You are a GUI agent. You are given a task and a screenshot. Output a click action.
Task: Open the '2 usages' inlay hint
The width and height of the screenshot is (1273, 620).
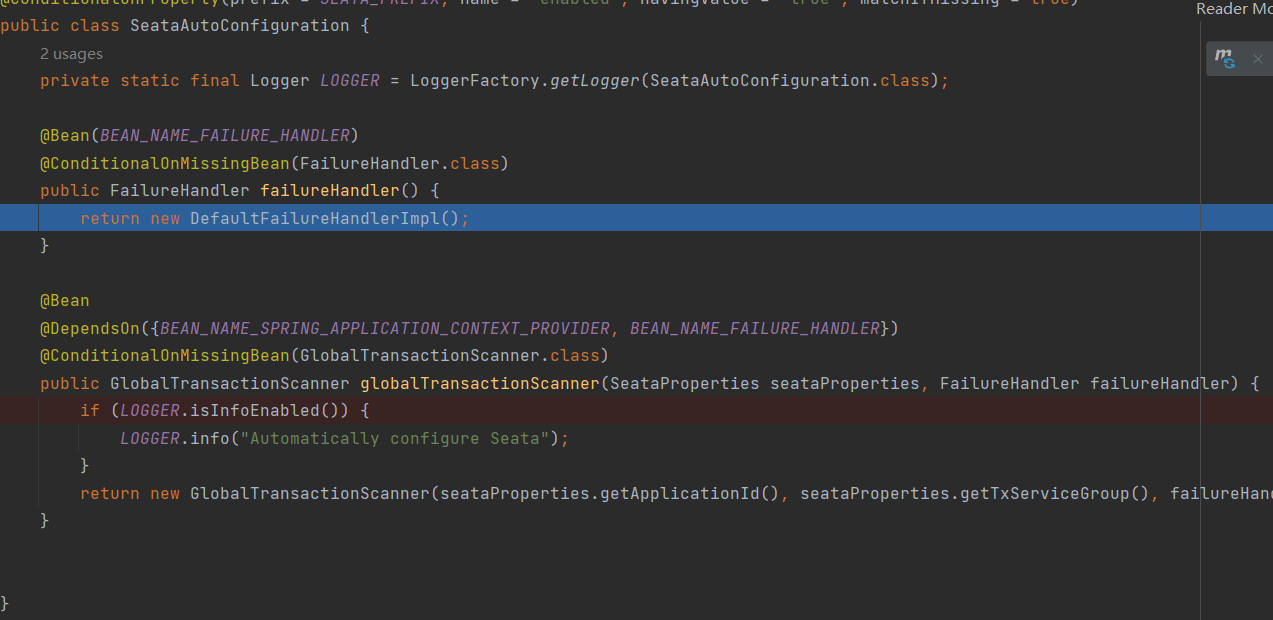coord(71,54)
